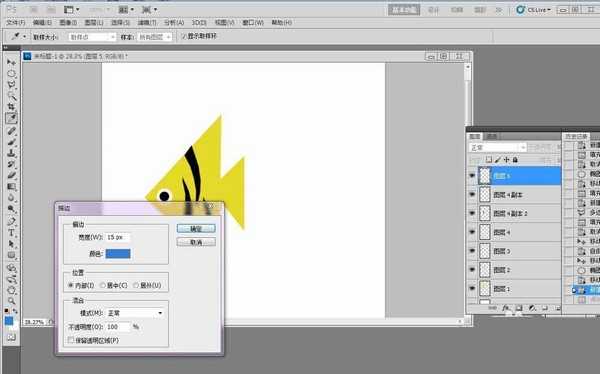Open the 取样大小 sample size dropdown
600x374 pixels.
(x=92, y=37)
